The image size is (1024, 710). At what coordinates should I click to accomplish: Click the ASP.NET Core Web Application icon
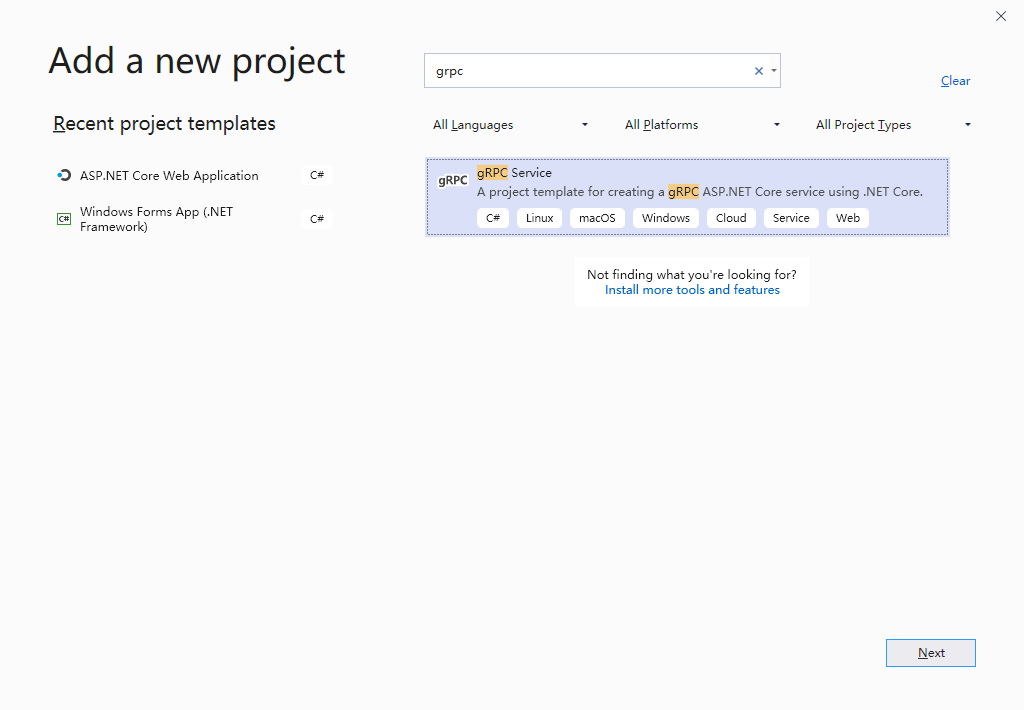pos(64,175)
